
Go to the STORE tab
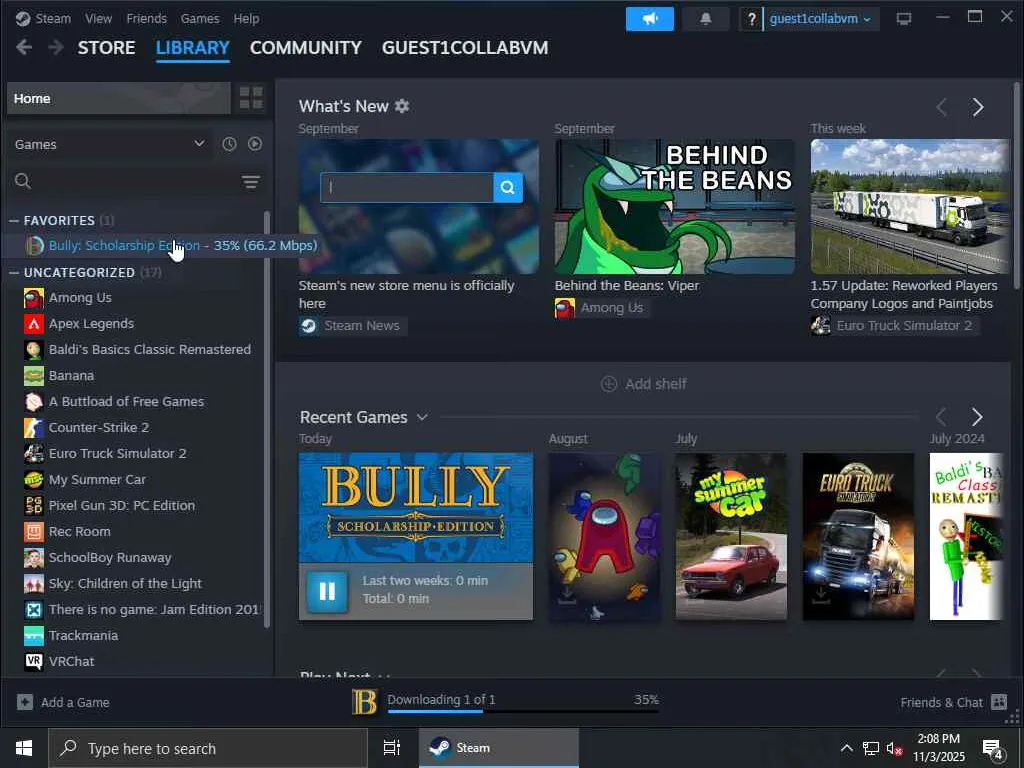click(x=106, y=48)
